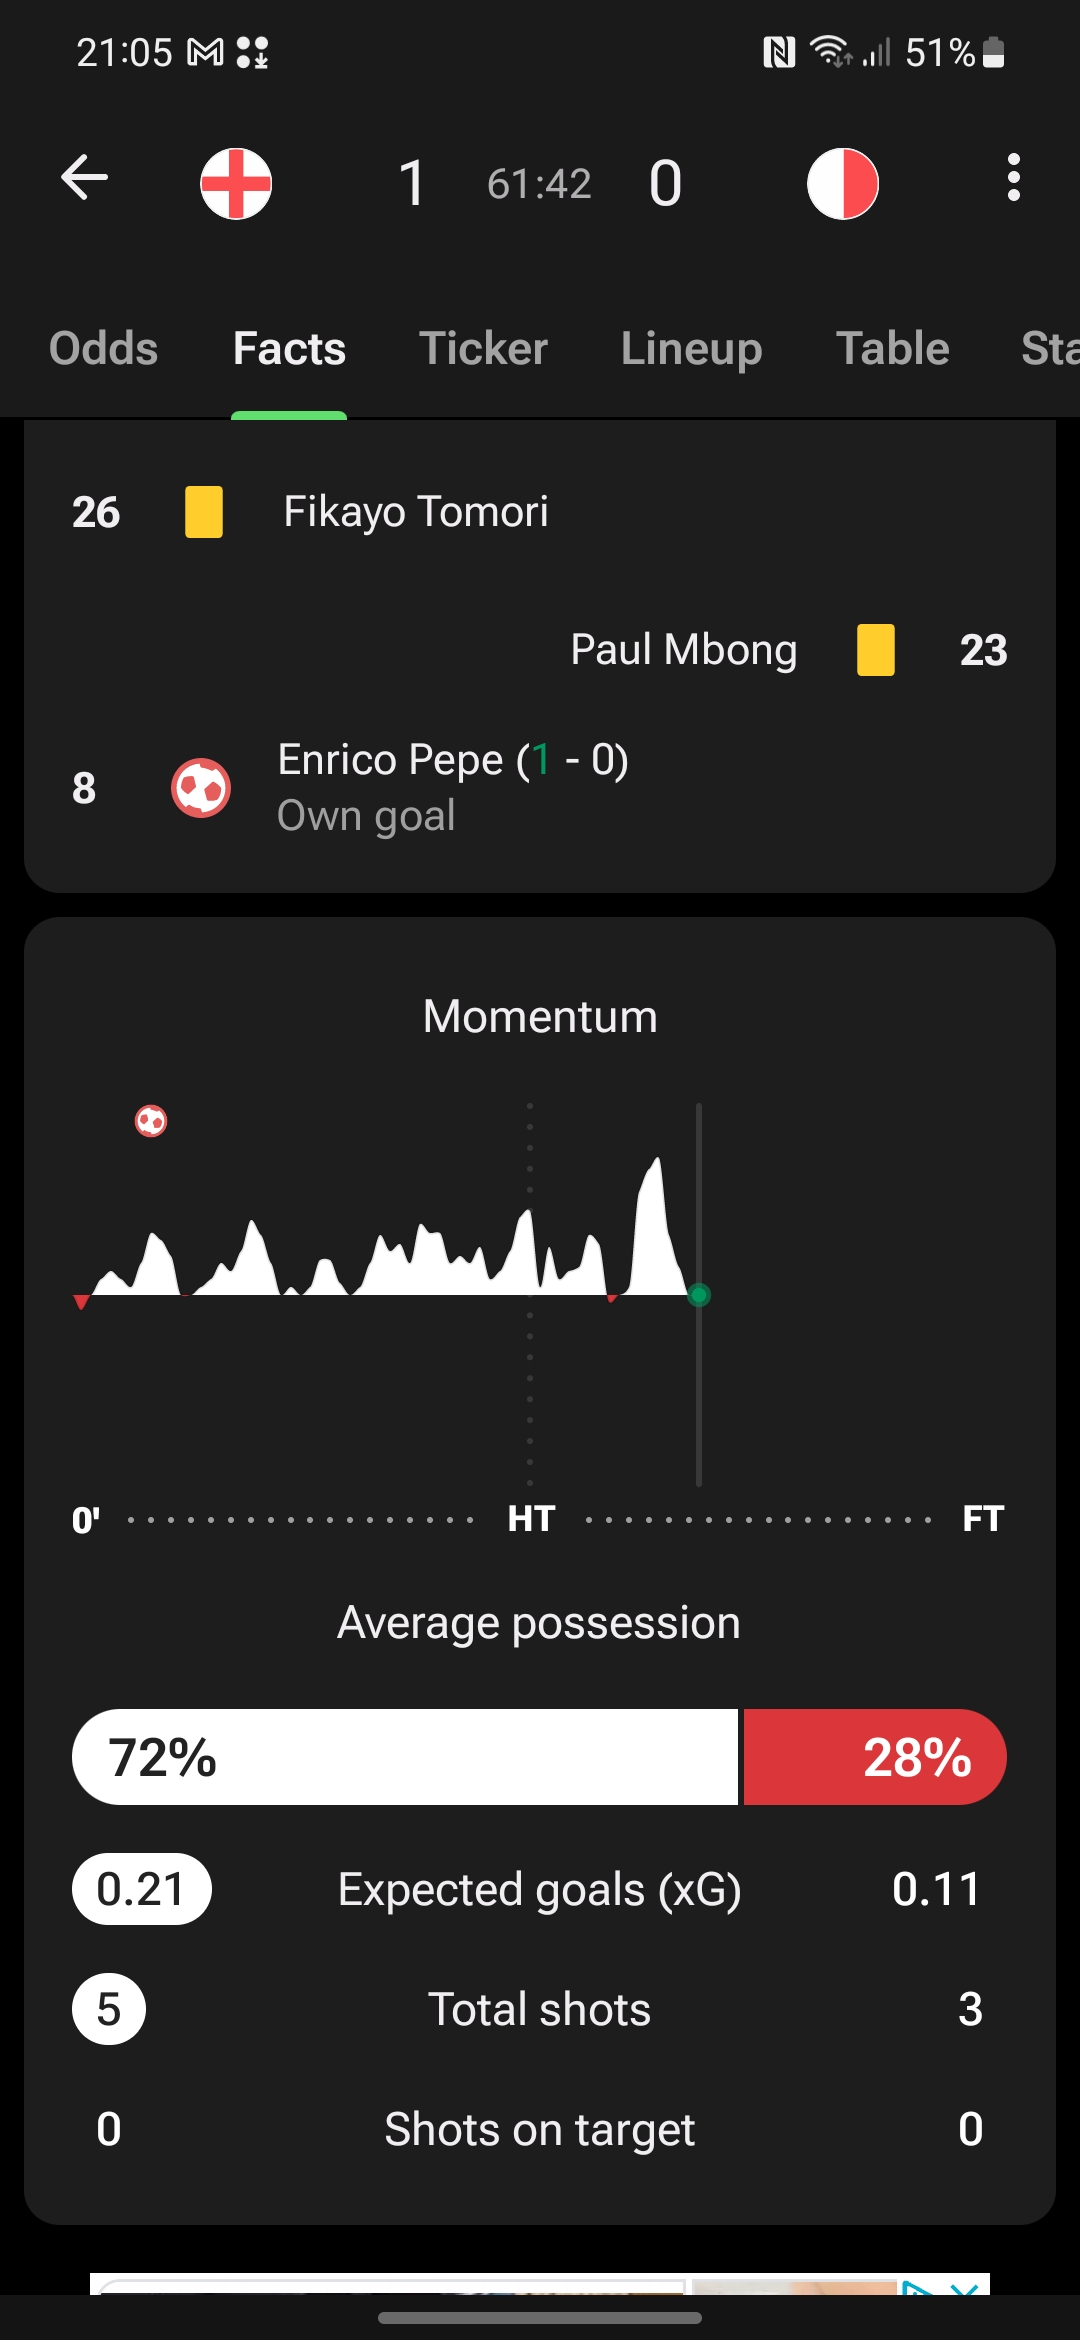Image resolution: width=1080 pixels, height=2340 pixels.
Task: Open Malta team crest icon
Action: [843, 184]
